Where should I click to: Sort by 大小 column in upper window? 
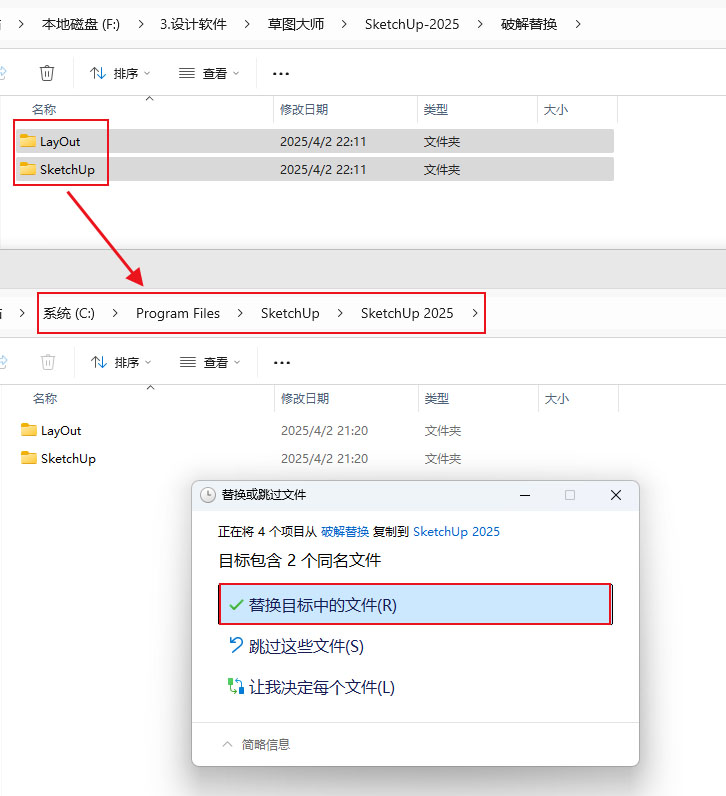pyautogui.click(x=556, y=109)
